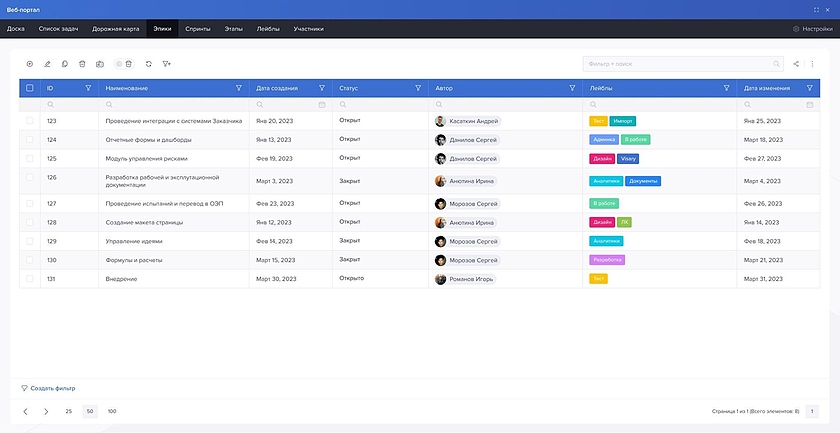This screenshot has width=840, height=433.
Task: Open the Дорожная карта tab
Action: tap(115, 29)
